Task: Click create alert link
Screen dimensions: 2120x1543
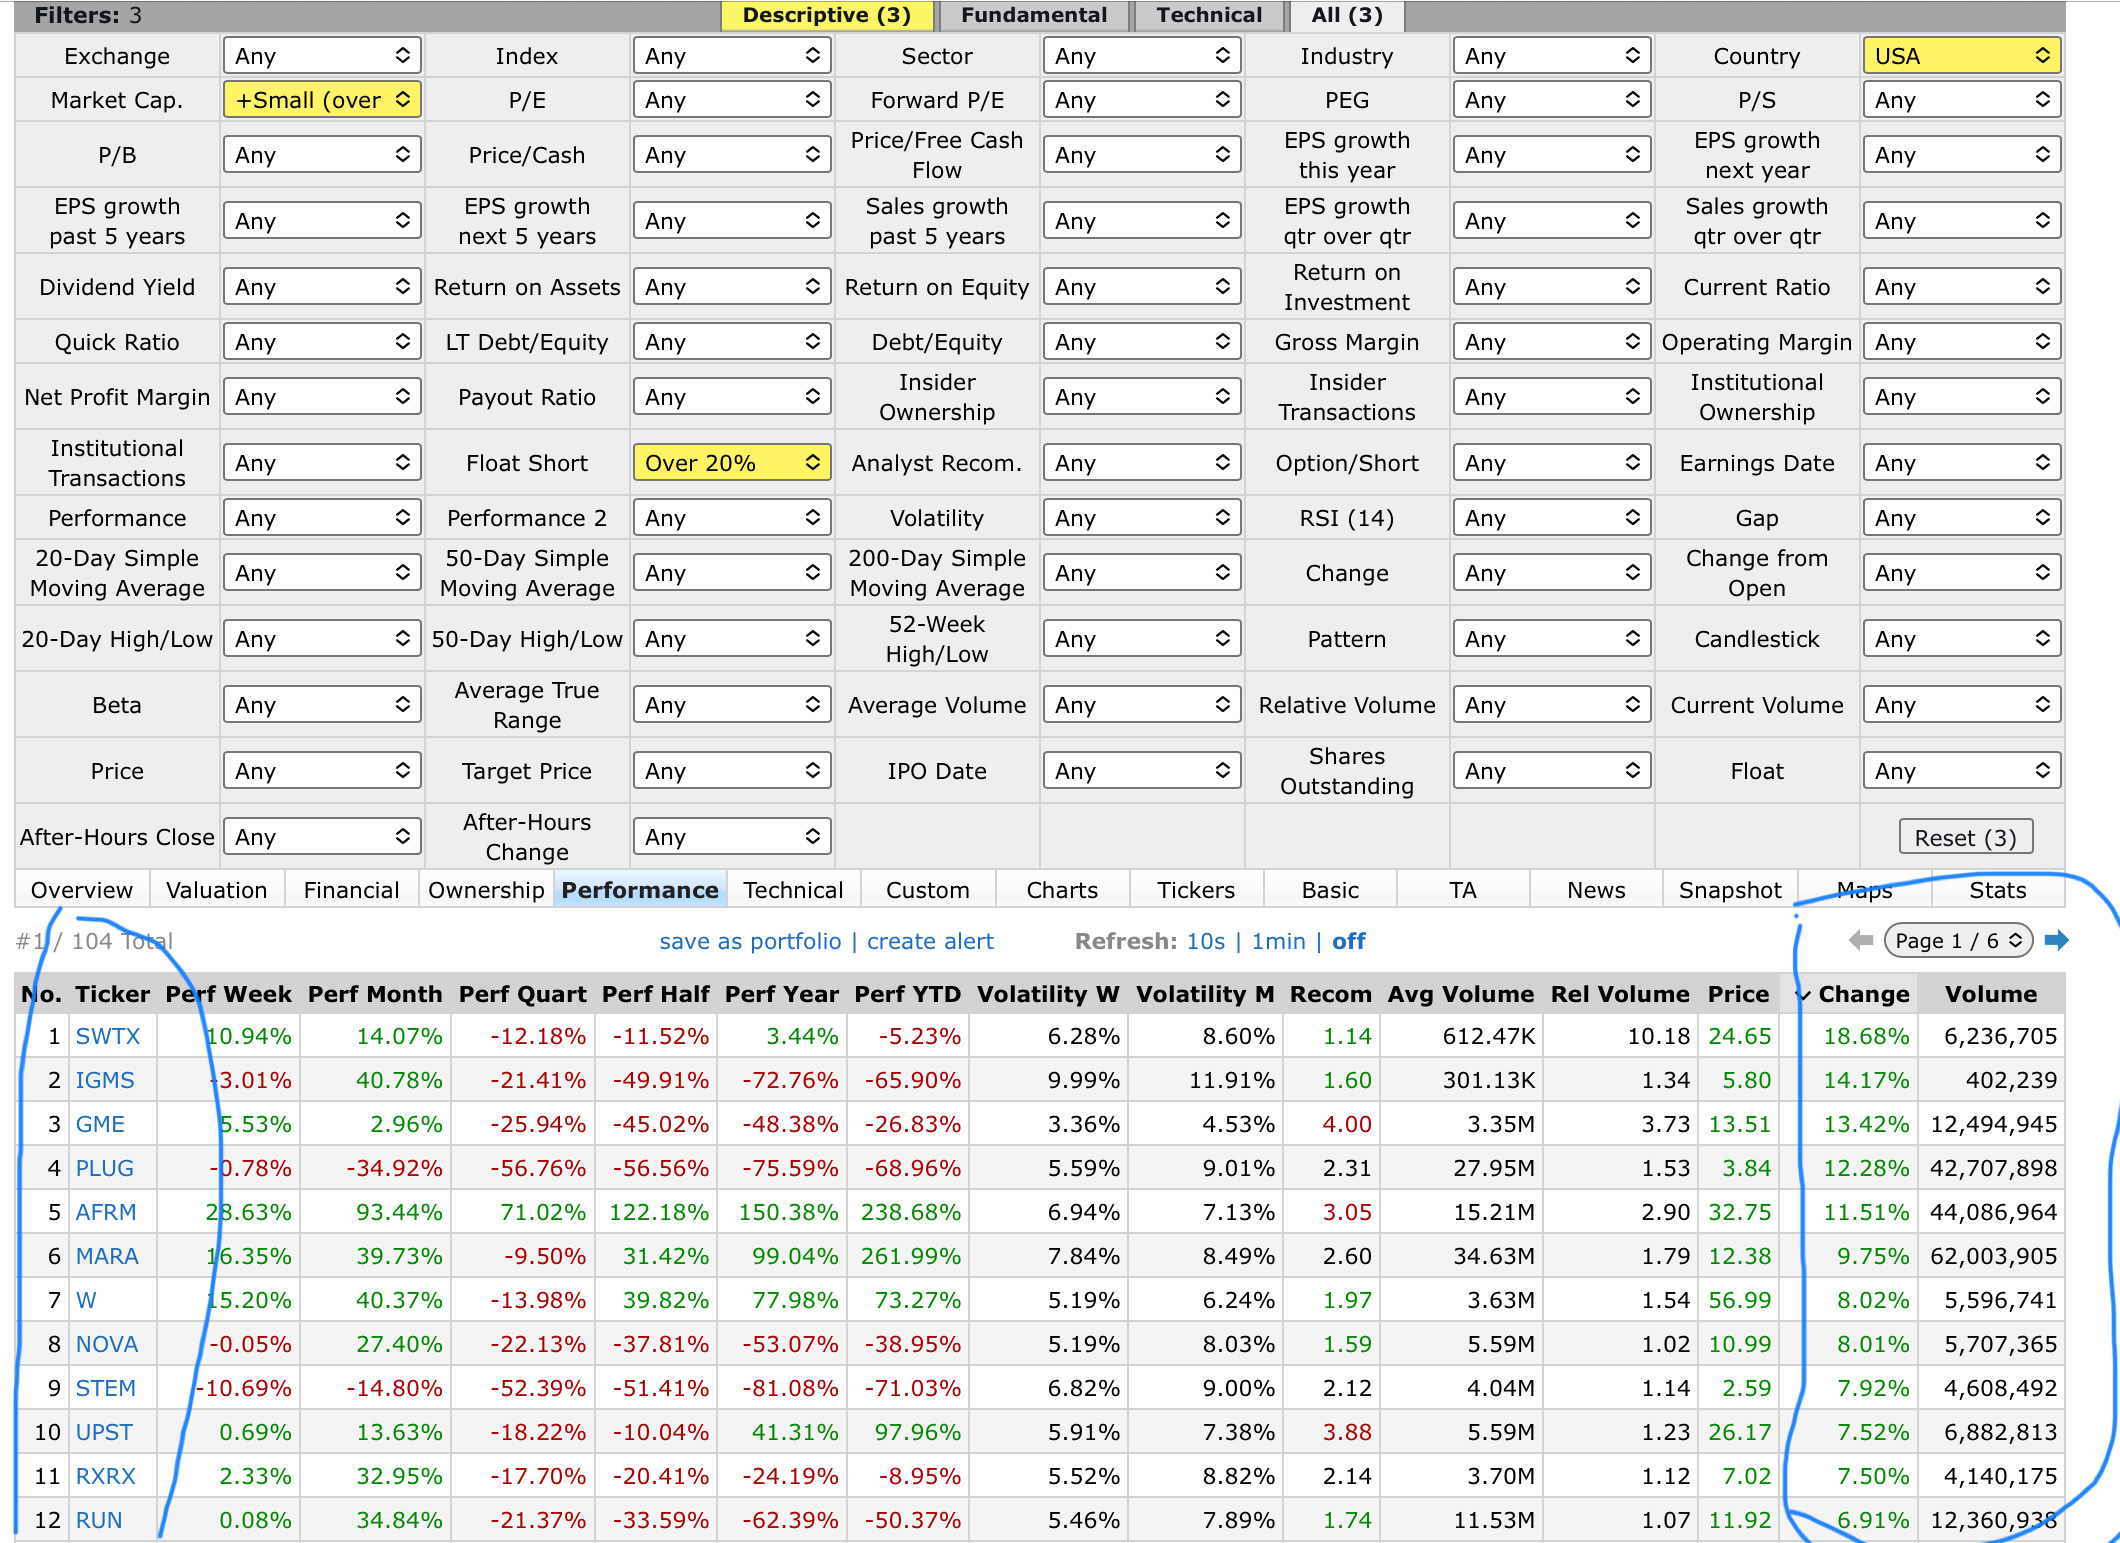Action: coord(930,941)
